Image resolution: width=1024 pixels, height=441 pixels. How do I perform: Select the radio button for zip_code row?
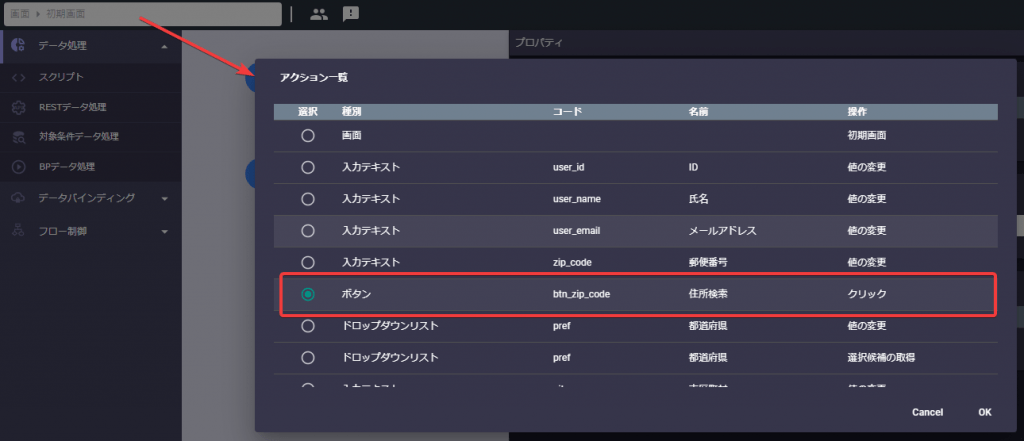click(x=308, y=263)
